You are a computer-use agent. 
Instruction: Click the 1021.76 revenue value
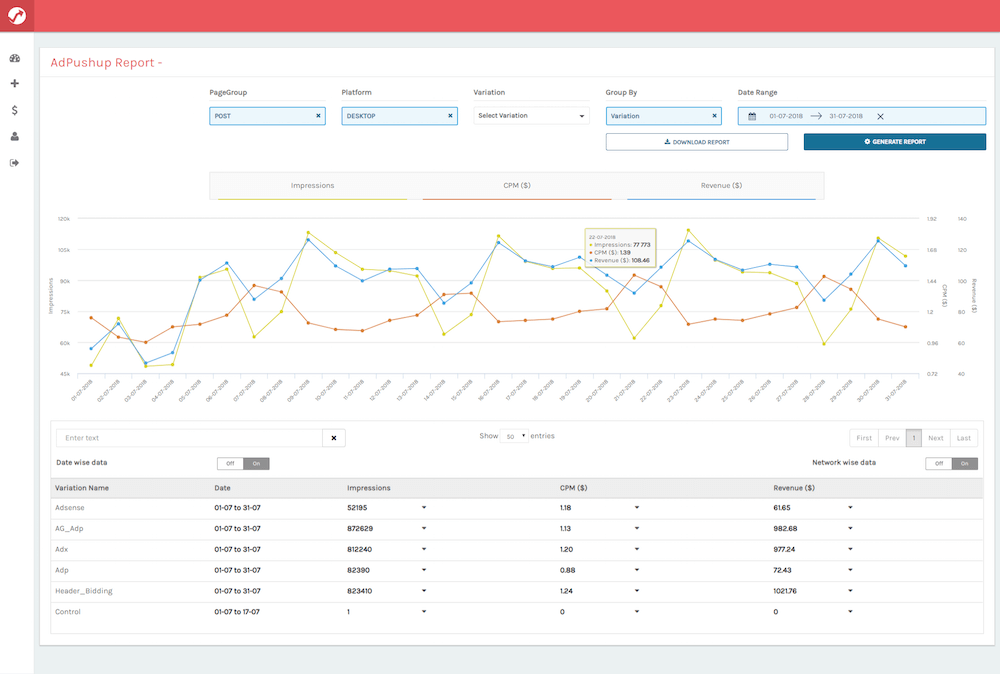tap(785, 590)
